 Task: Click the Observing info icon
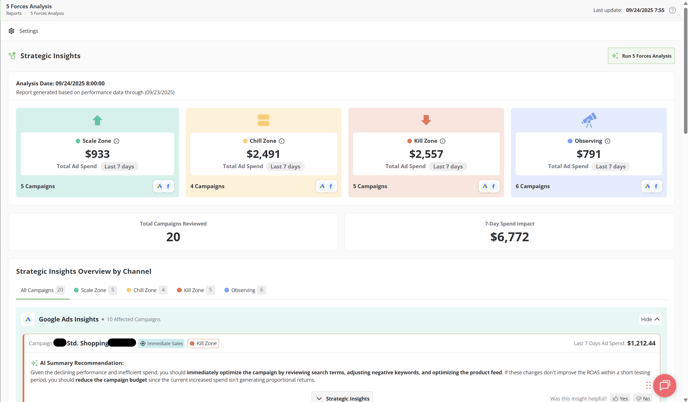[608, 141]
